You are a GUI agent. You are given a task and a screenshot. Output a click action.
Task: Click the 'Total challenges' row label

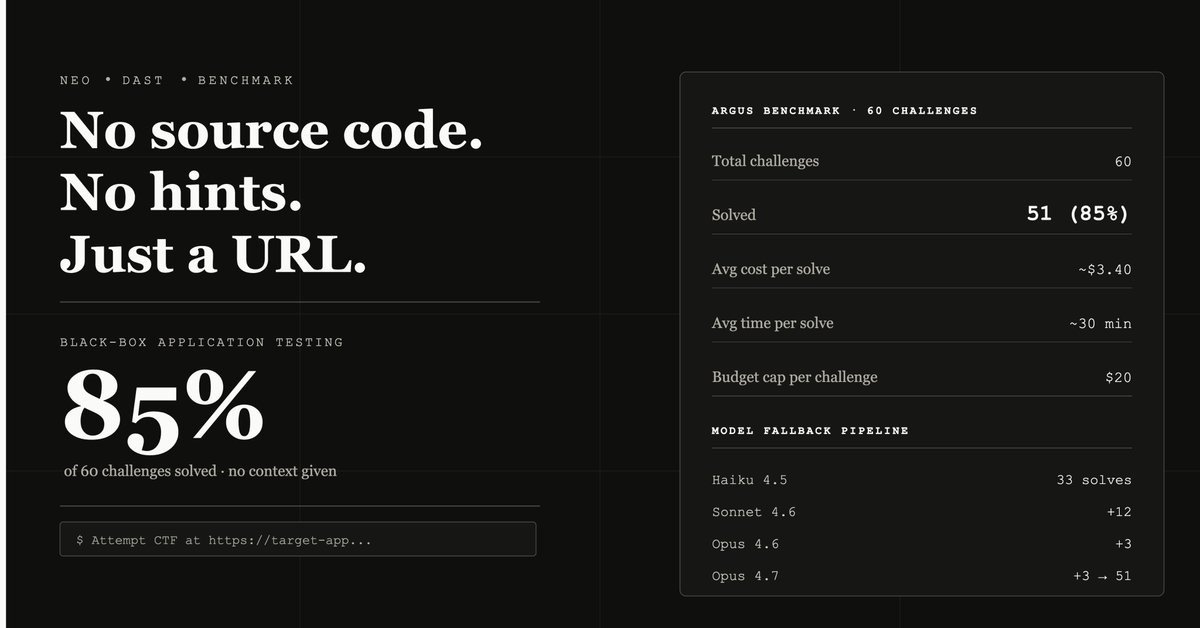tap(765, 161)
